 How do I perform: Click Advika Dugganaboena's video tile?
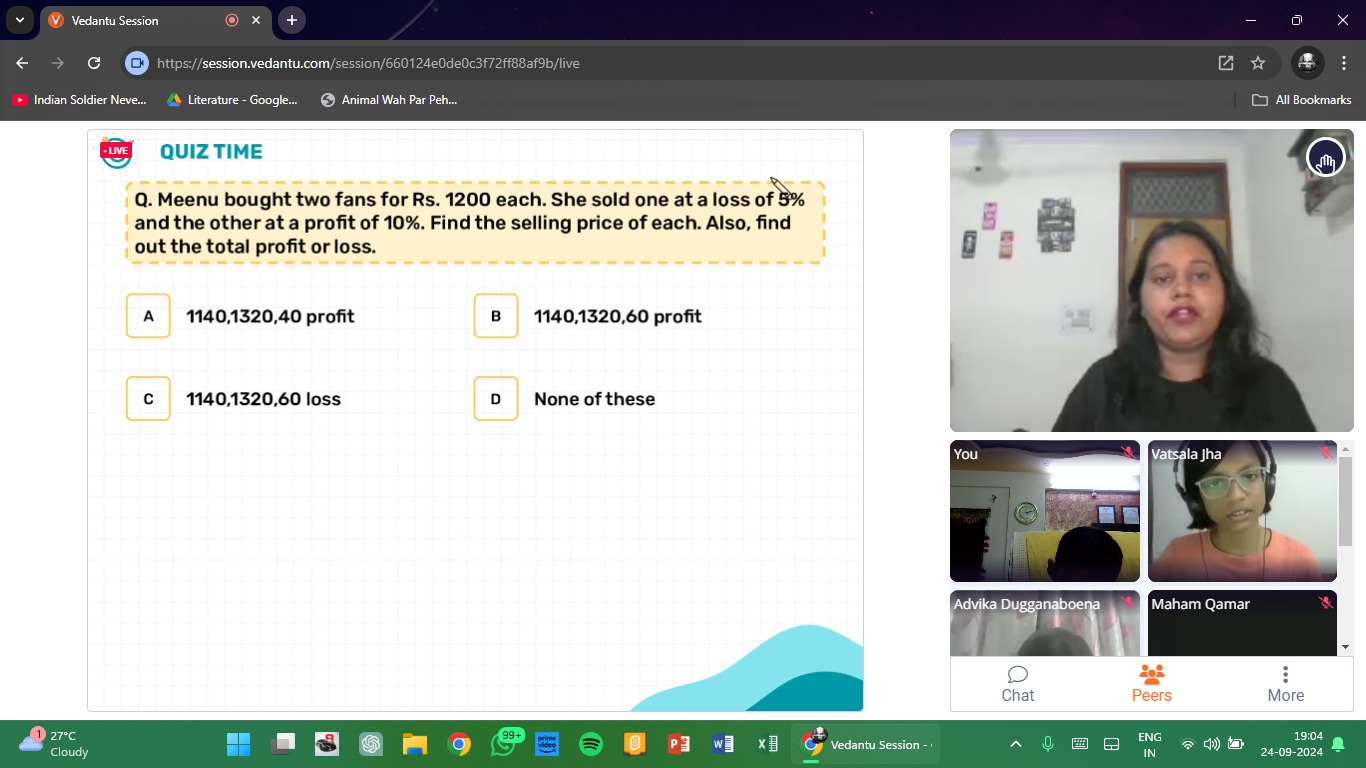pos(1045,623)
